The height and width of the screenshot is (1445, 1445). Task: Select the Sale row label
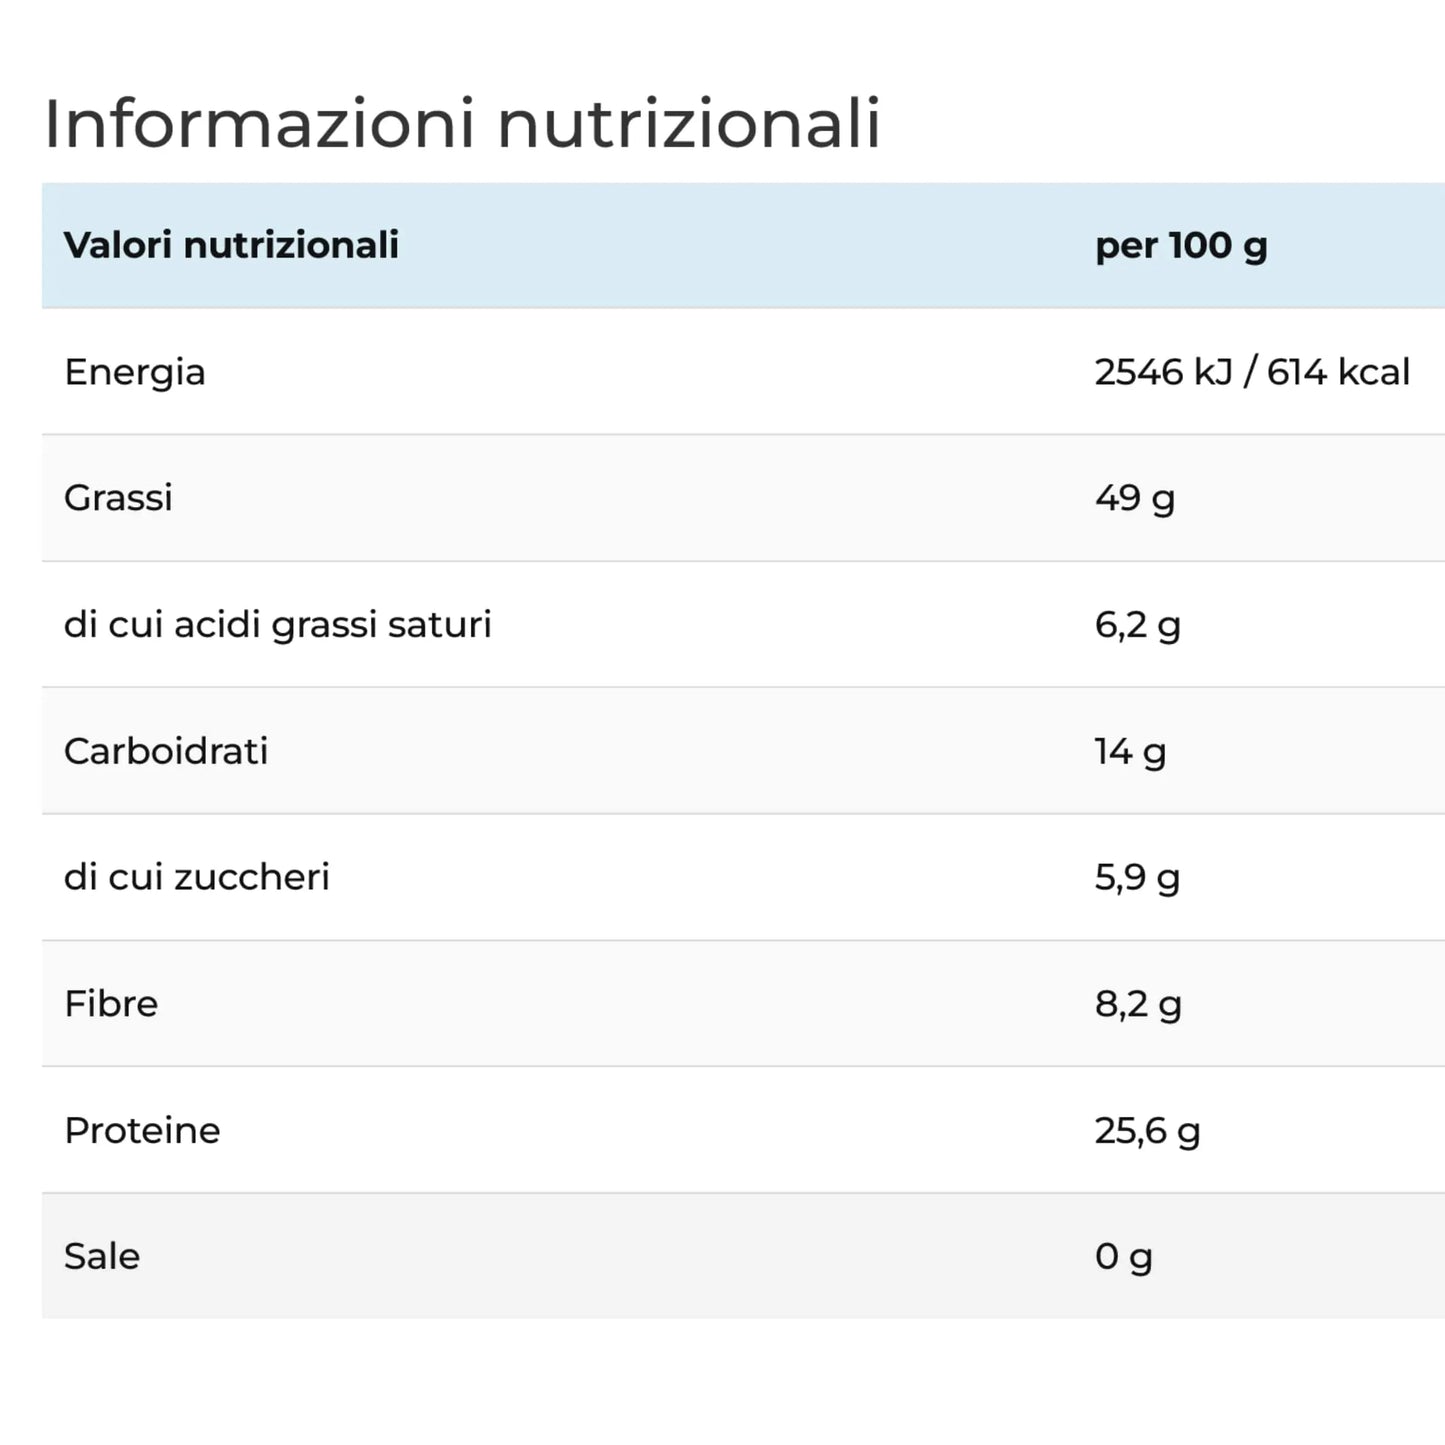(102, 1257)
